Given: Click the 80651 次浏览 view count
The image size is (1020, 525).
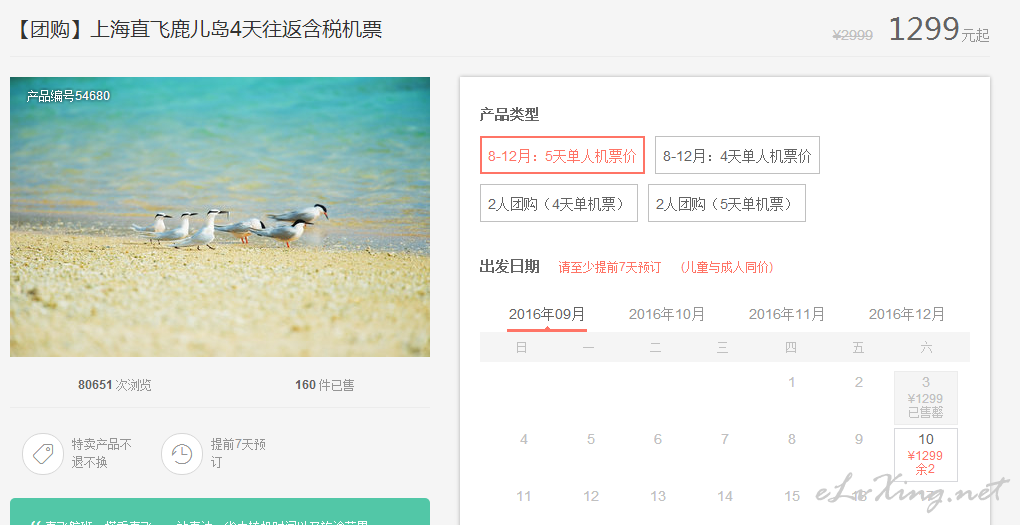Looking at the screenshot, I should pos(114,385).
